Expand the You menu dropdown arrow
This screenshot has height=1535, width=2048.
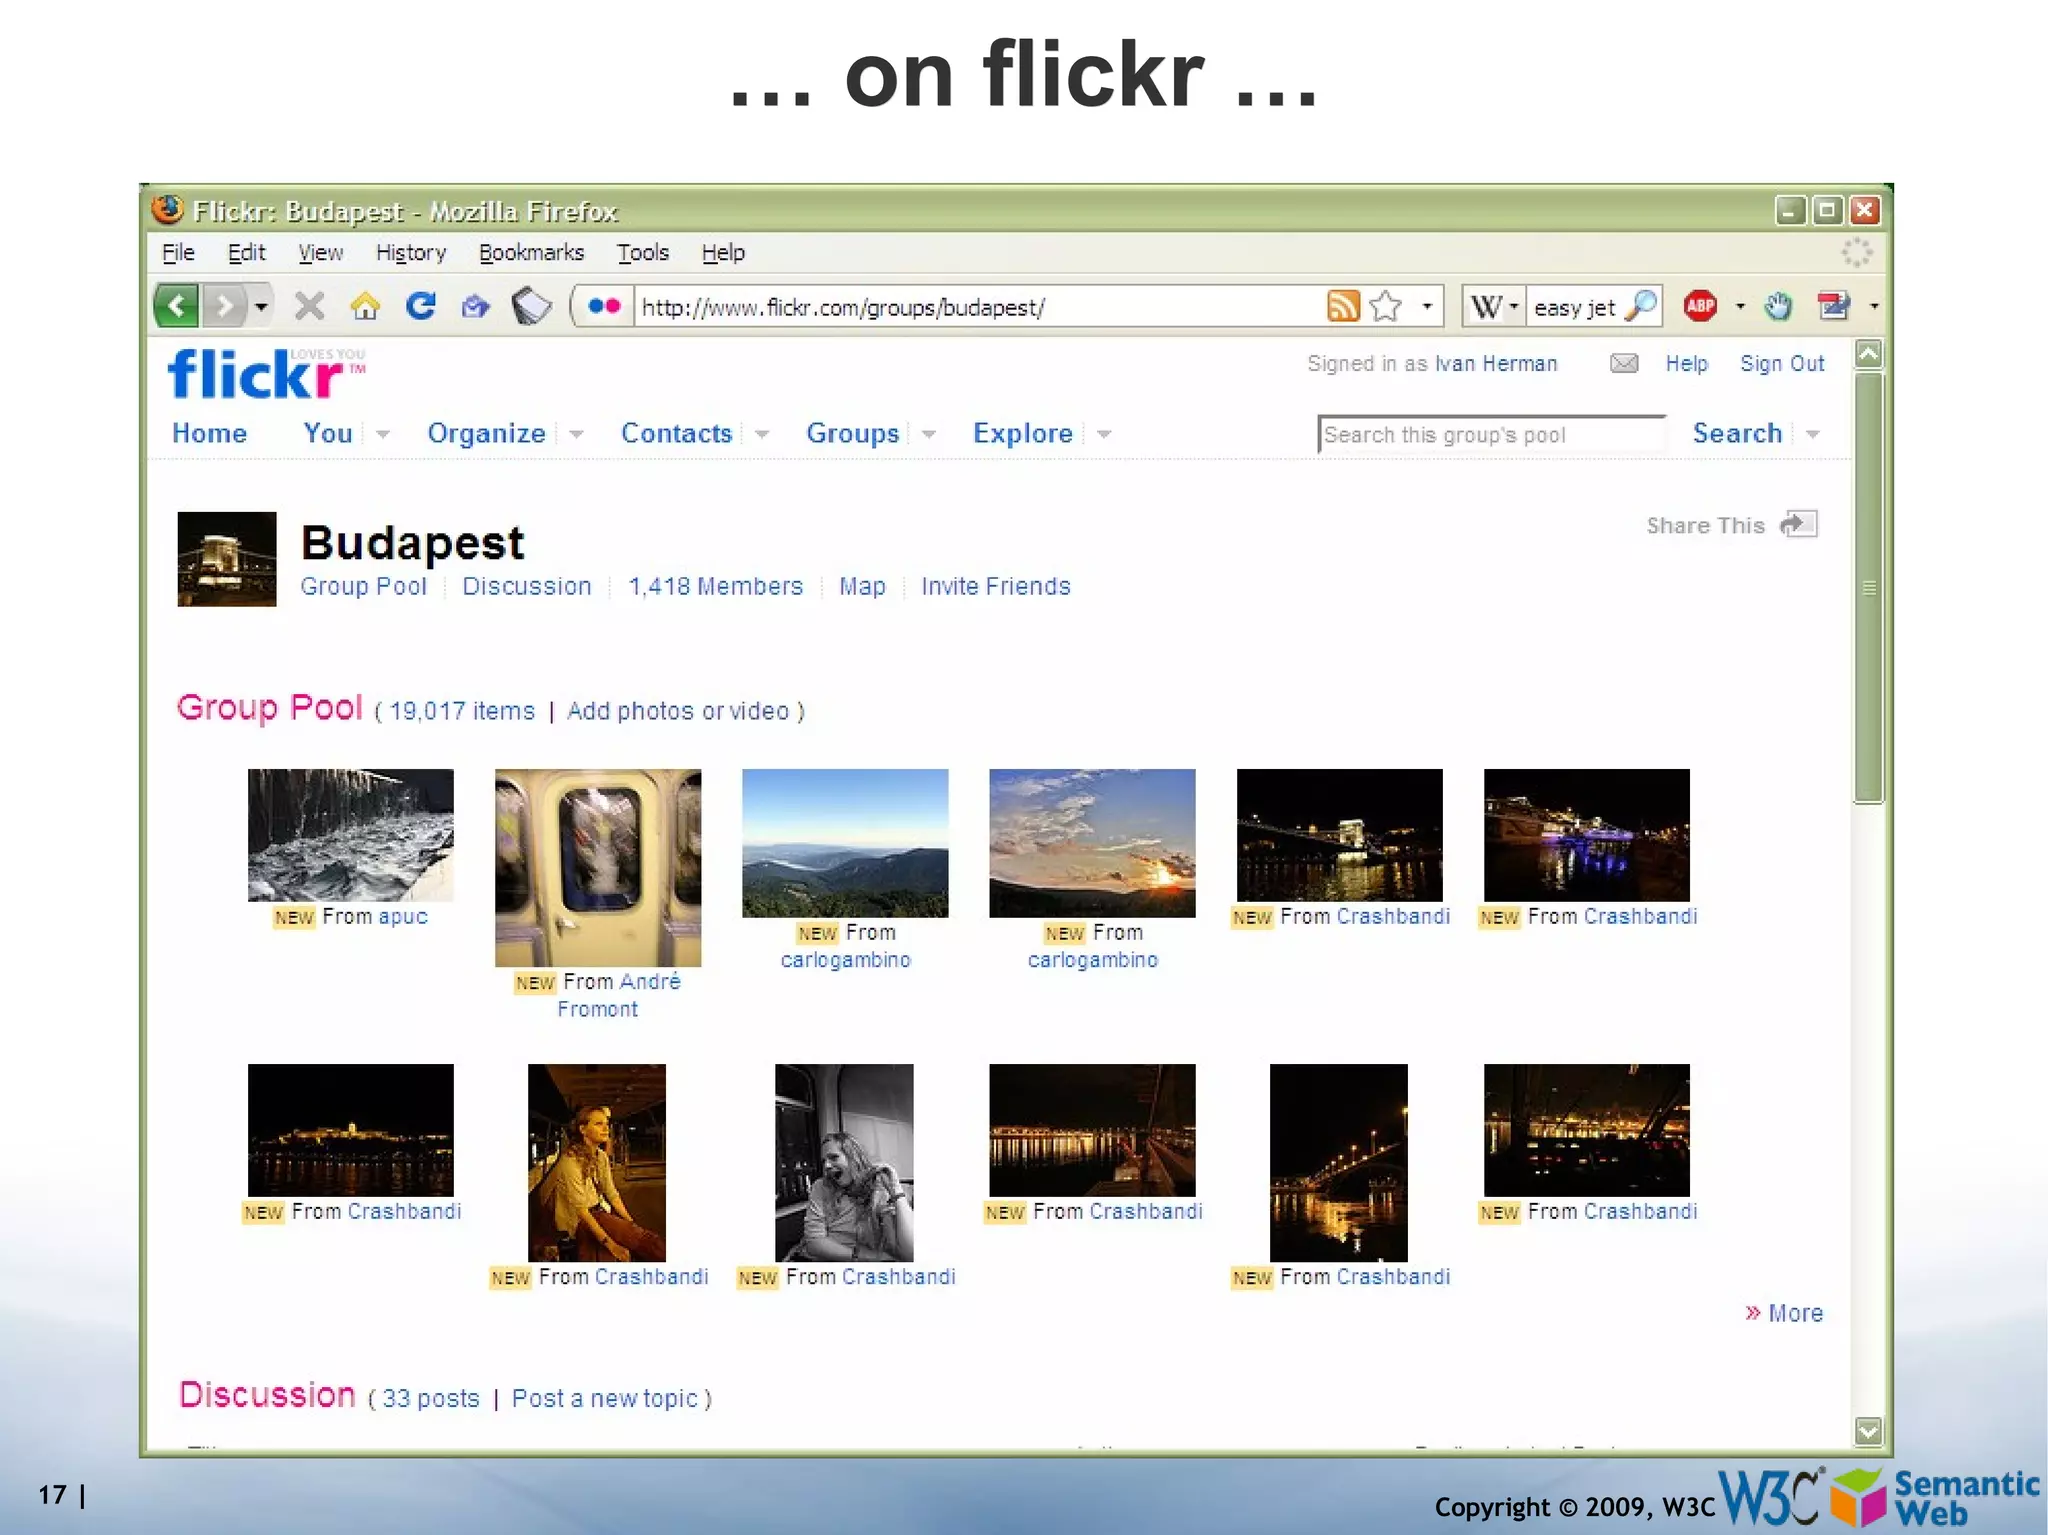coord(382,434)
